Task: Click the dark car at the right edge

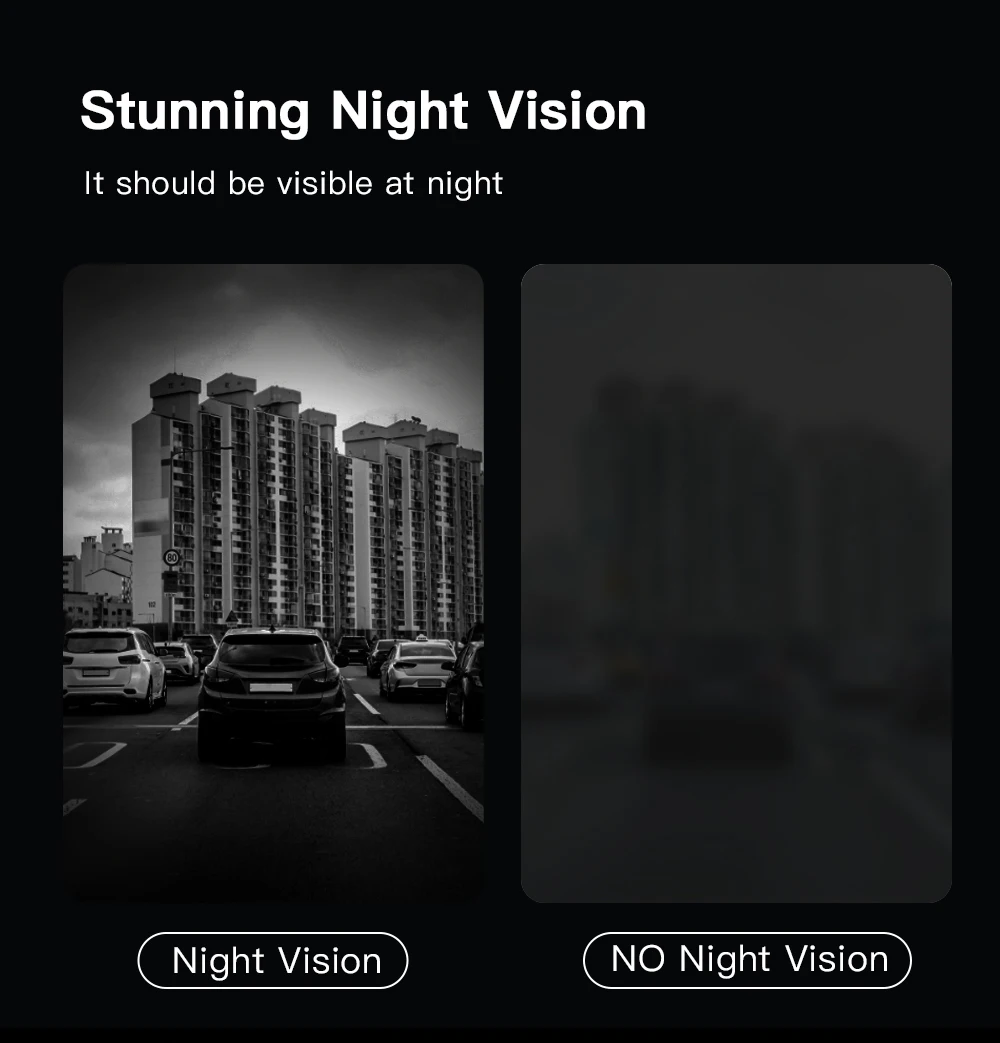Action: click(465, 685)
